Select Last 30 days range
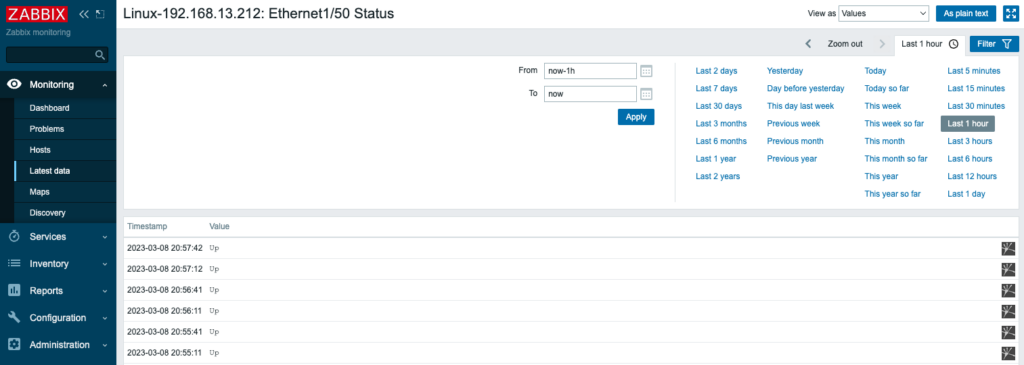 pos(719,106)
